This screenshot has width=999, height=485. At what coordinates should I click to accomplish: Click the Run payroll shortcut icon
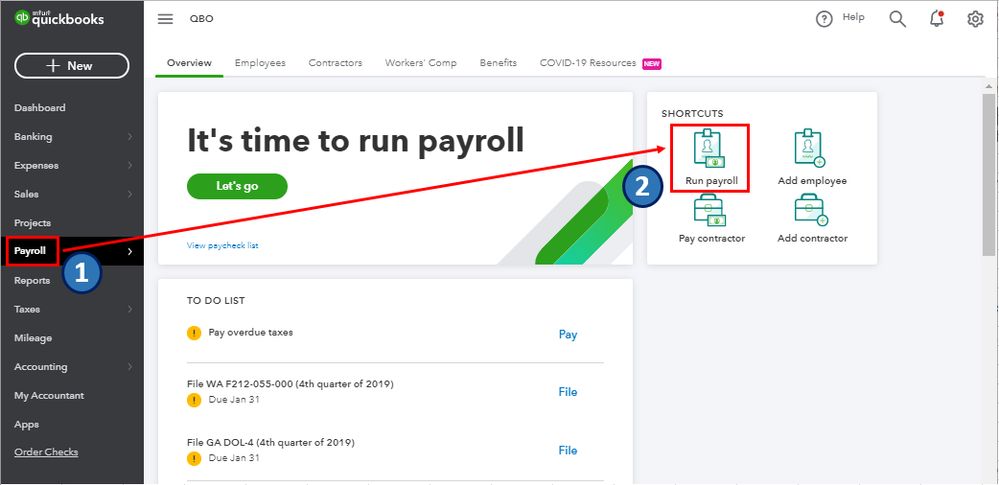(710, 148)
